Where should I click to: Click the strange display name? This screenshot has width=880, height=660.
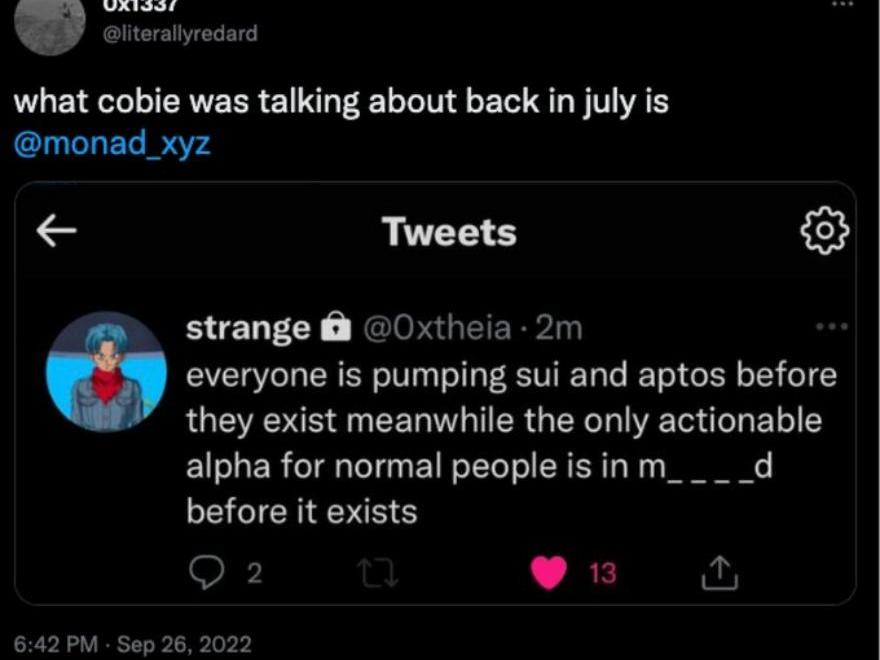click(x=248, y=327)
